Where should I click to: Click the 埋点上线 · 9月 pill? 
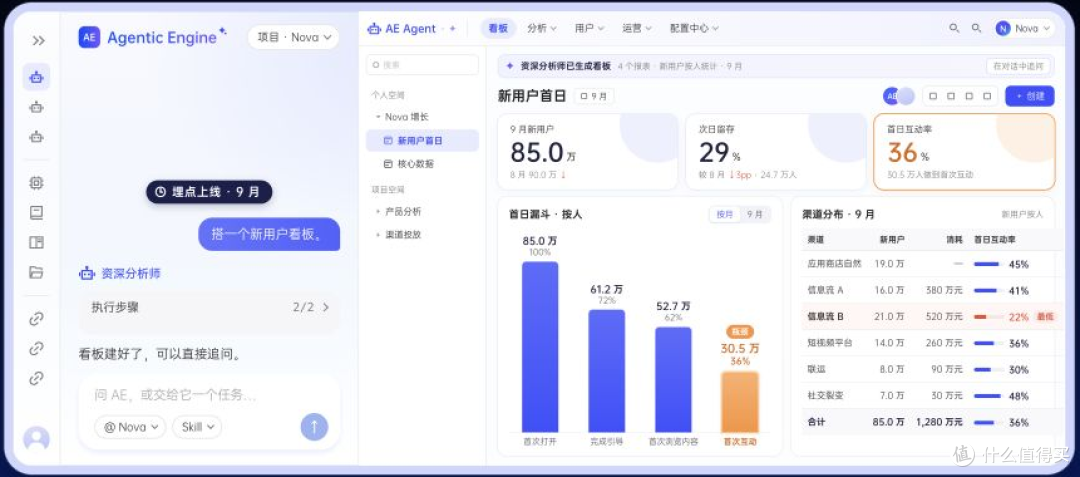(209, 192)
